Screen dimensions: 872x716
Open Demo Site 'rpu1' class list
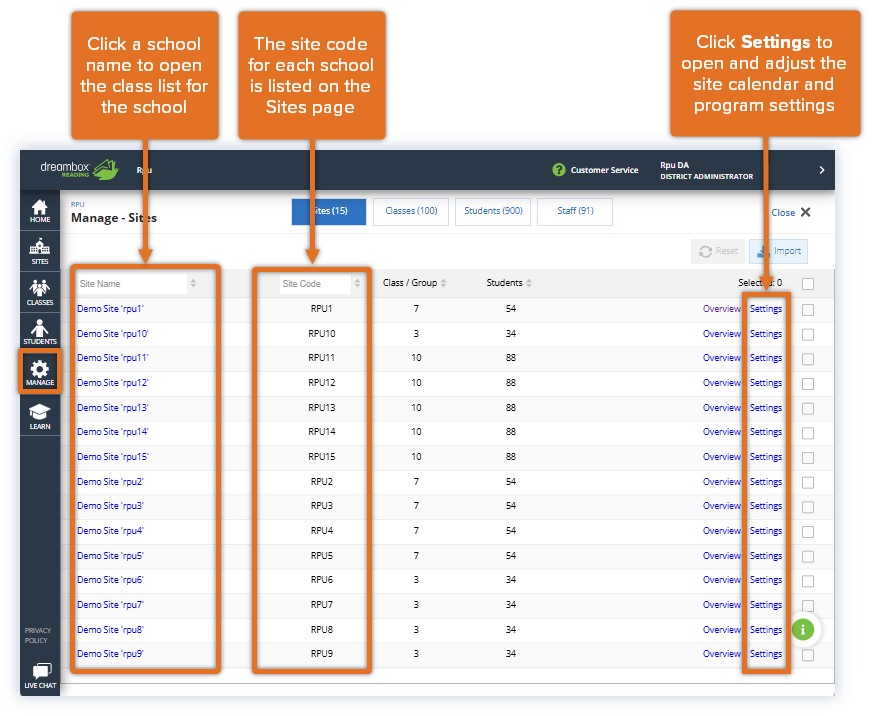pos(110,309)
